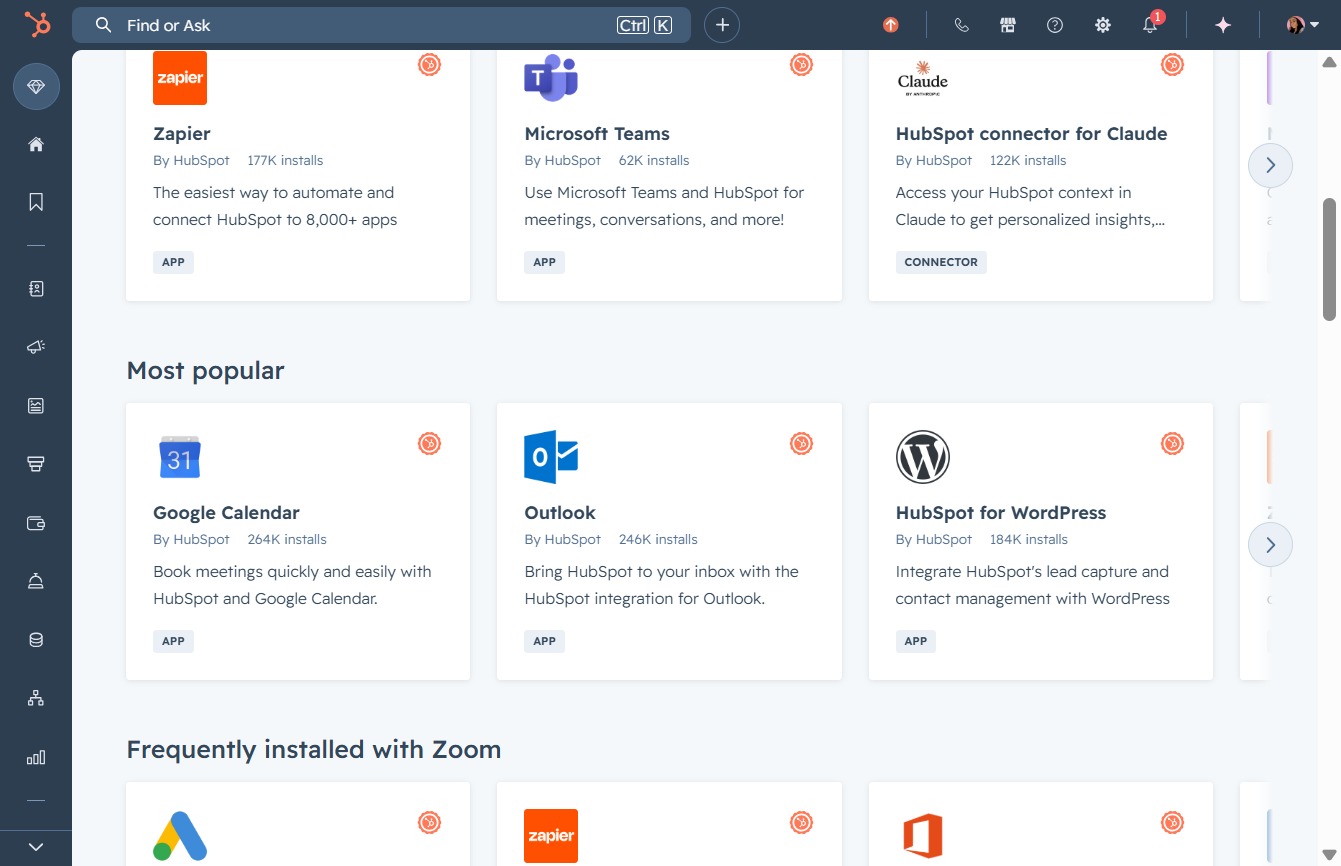Click the "Most popular" section heading
The width and height of the screenshot is (1341, 866).
tap(205, 371)
